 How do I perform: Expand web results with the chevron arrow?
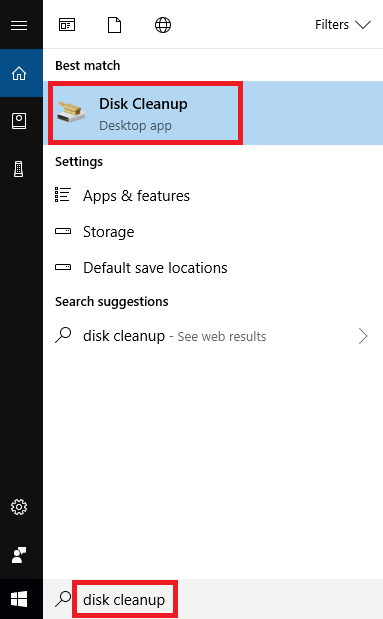[x=363, y=336]
